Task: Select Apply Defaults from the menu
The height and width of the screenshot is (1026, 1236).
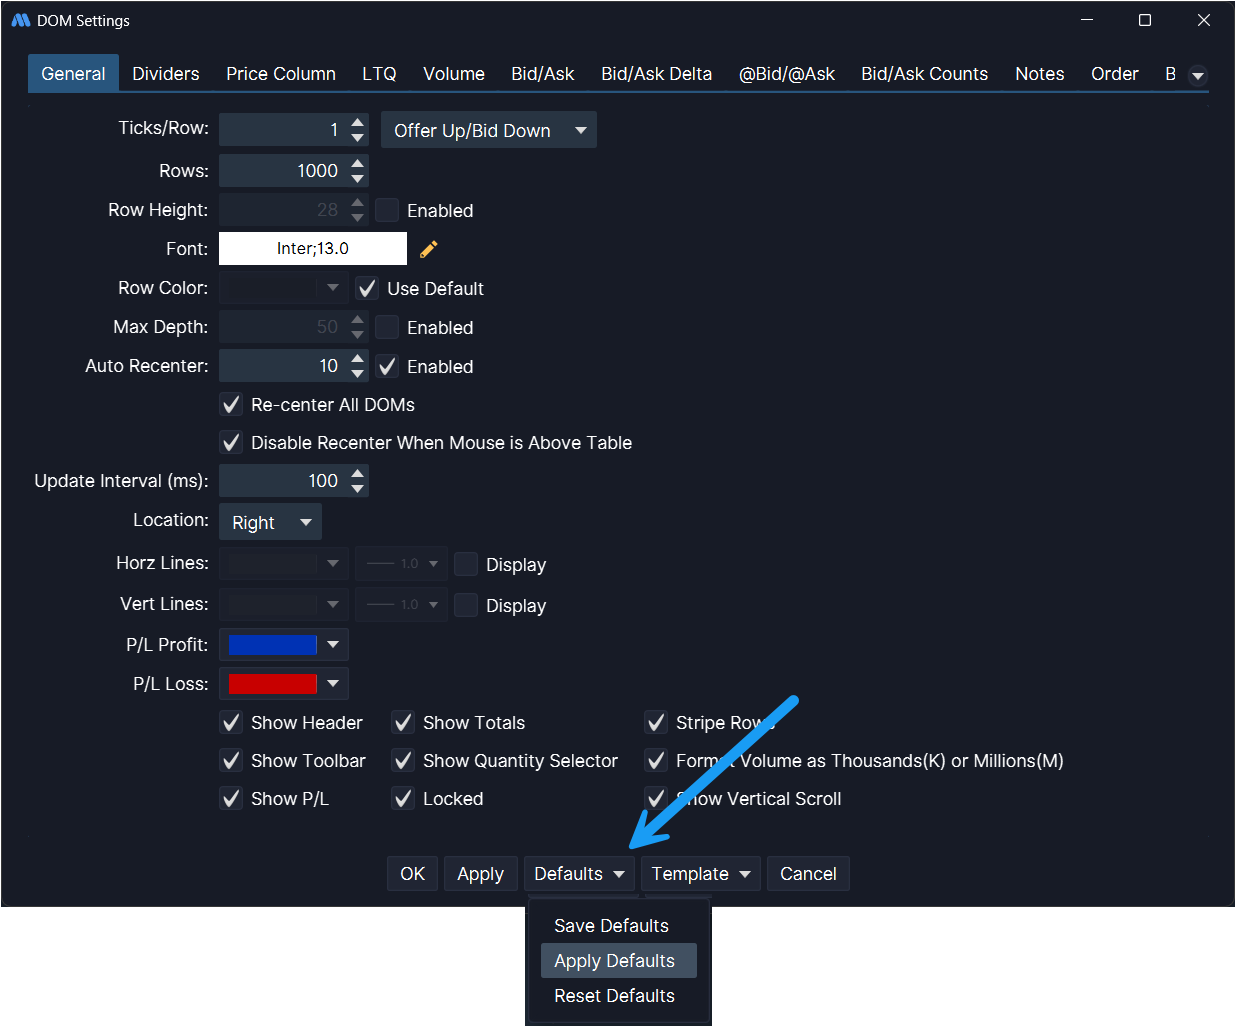Action: point(614,961)
